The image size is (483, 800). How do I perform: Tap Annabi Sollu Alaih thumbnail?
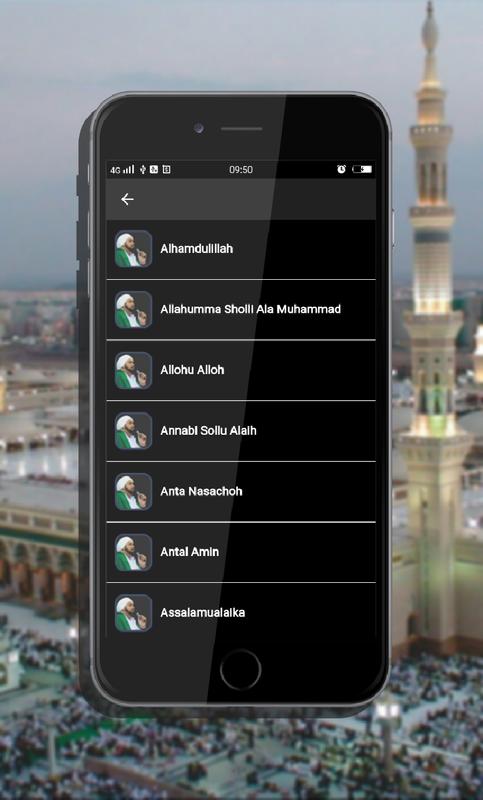pyautogui.click(x=133, y=431)
